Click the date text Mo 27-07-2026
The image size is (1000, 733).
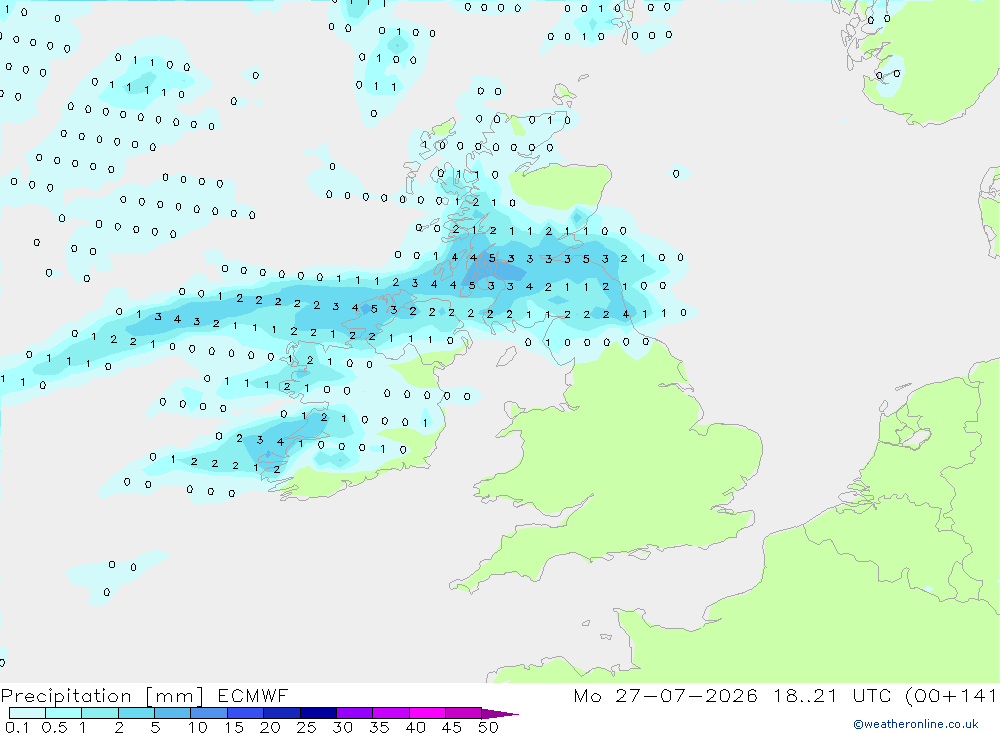[665, 695]
